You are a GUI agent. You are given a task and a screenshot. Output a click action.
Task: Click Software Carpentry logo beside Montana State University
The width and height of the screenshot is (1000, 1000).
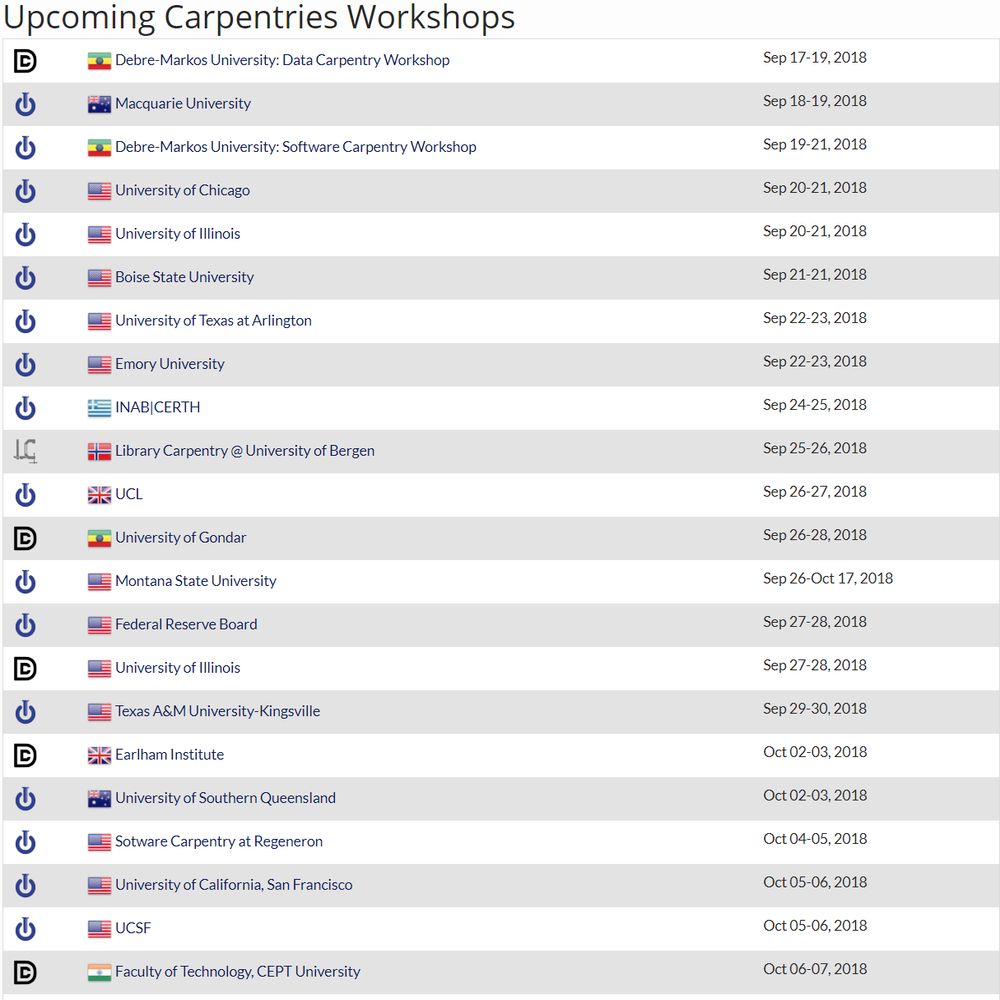pos(25,582)
